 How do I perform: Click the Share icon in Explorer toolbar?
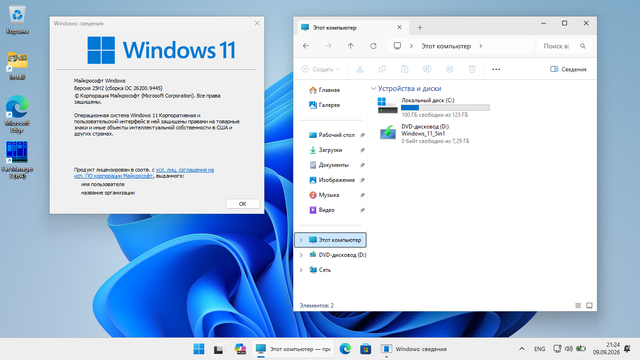click(449, 69)
